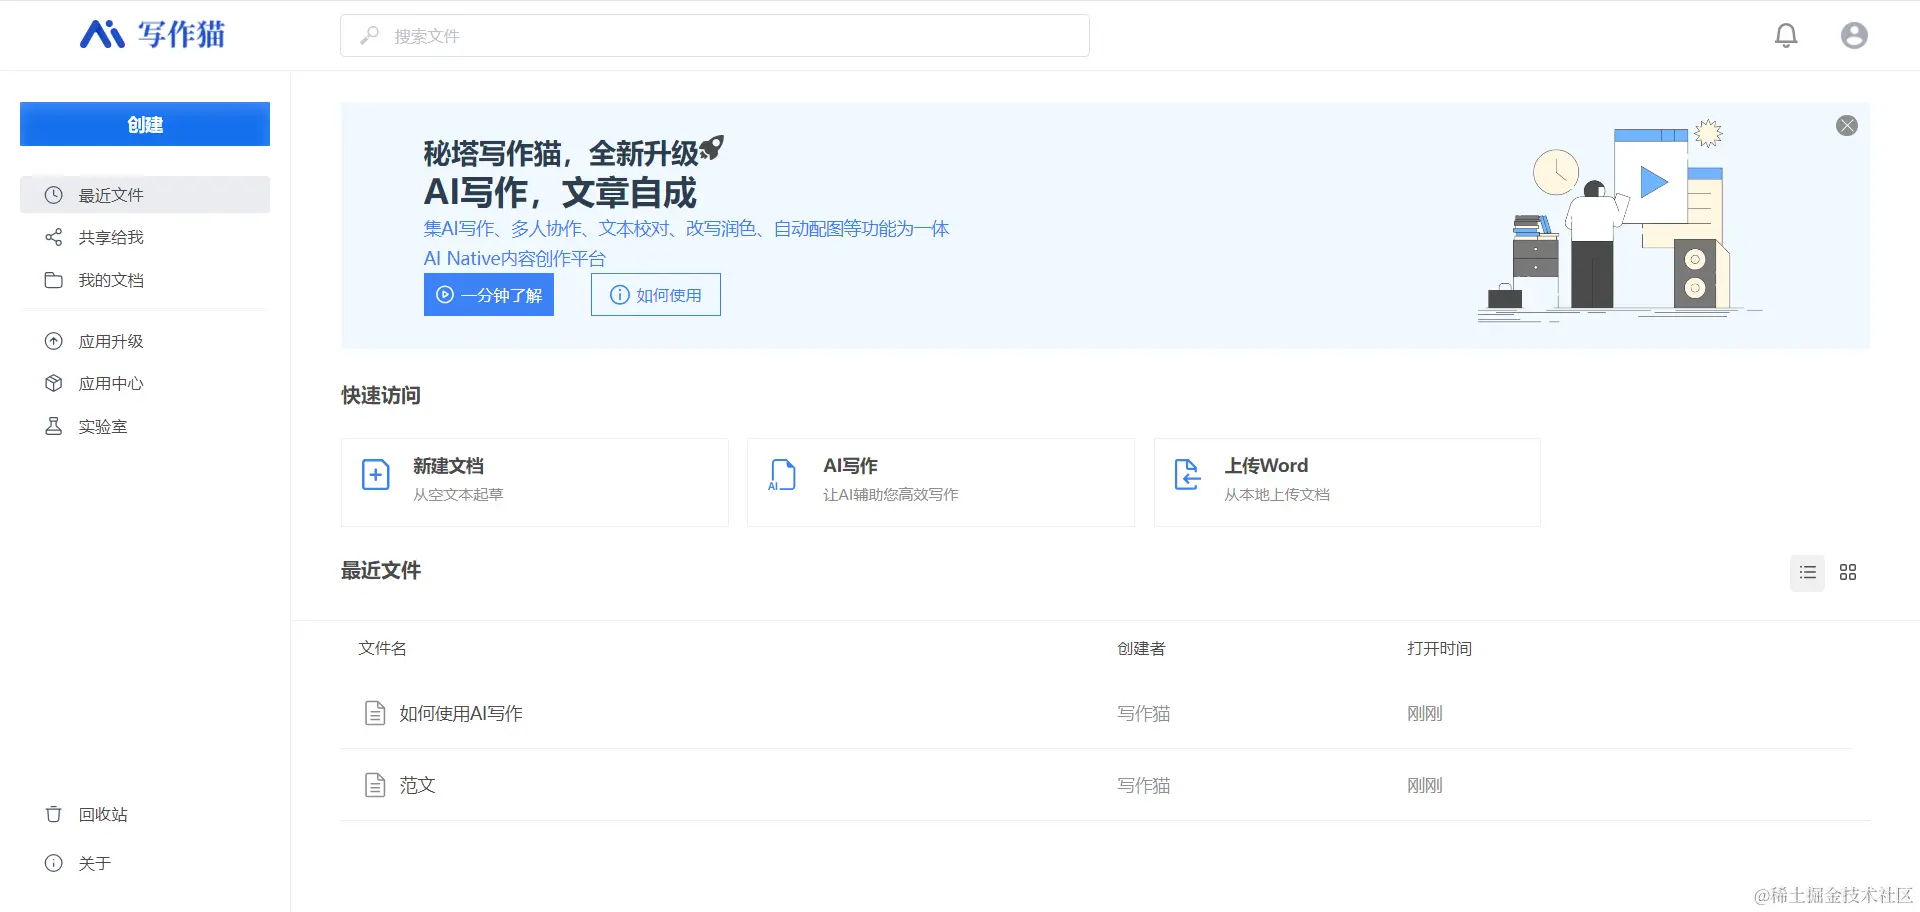Click the share icon beside 共享给我

click(54, 237)
